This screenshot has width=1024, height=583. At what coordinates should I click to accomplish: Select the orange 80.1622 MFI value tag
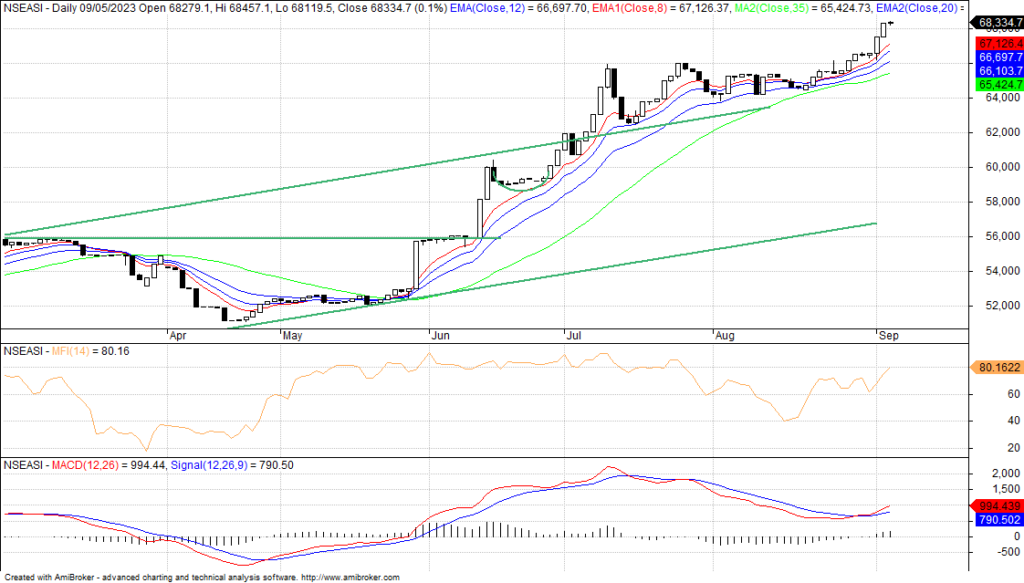click(x=995, y=367)
